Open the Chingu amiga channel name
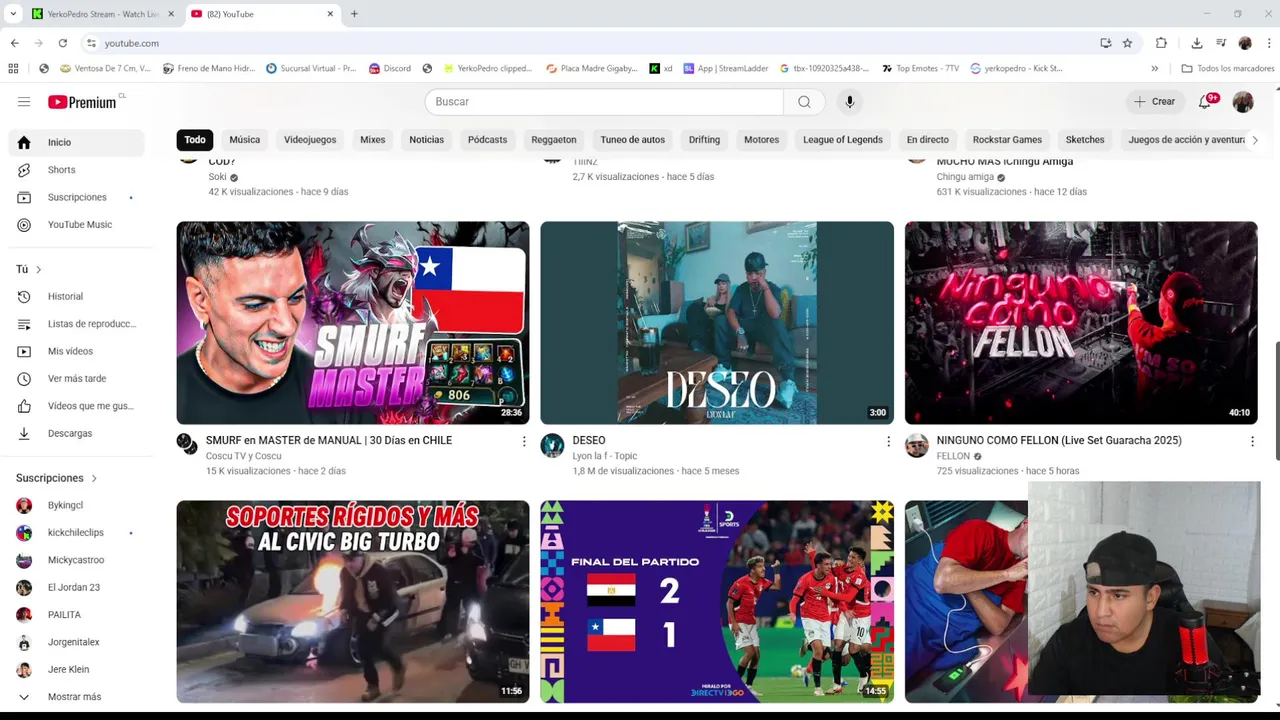Viewport: 1280px width, 720px height. coord(965,177)
